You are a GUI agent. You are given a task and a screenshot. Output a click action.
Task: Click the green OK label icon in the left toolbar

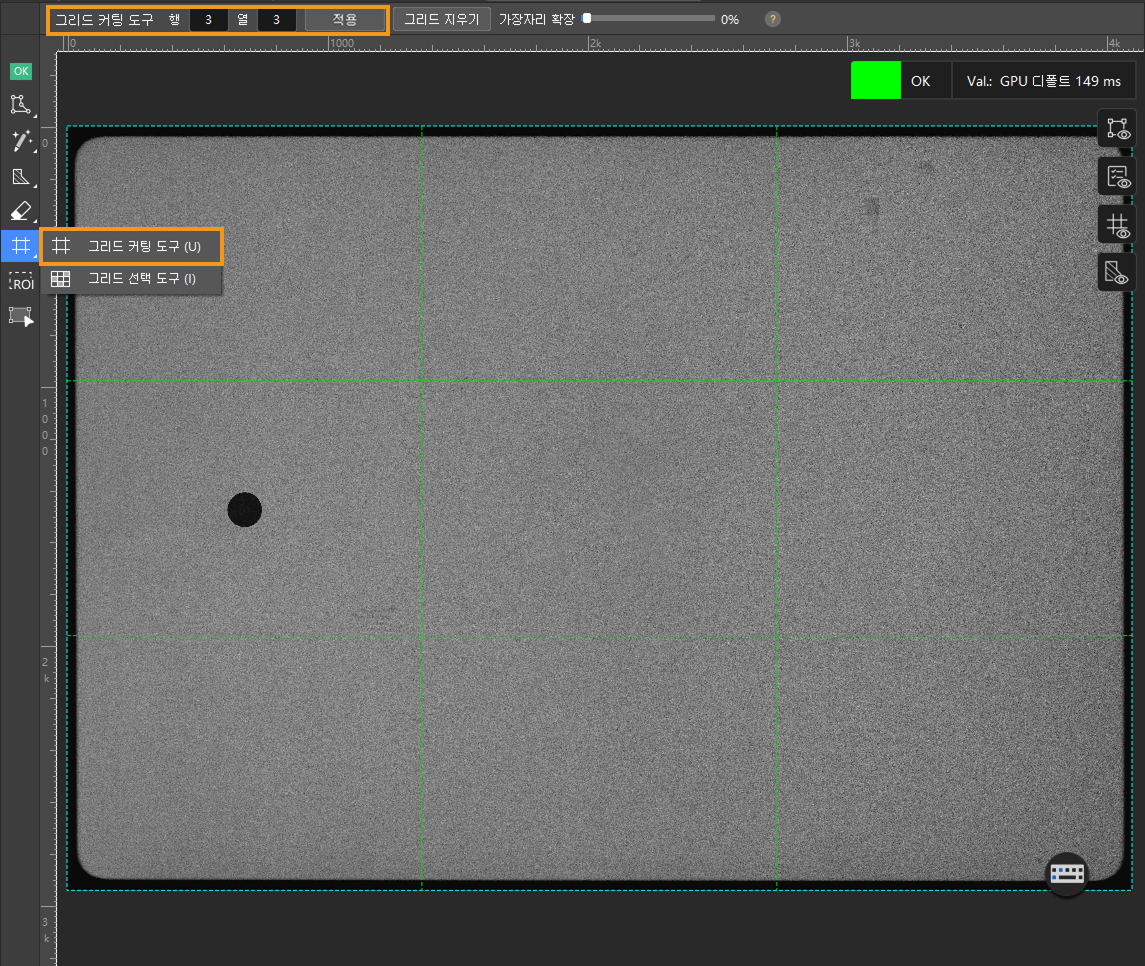click(x=20, y=71)
